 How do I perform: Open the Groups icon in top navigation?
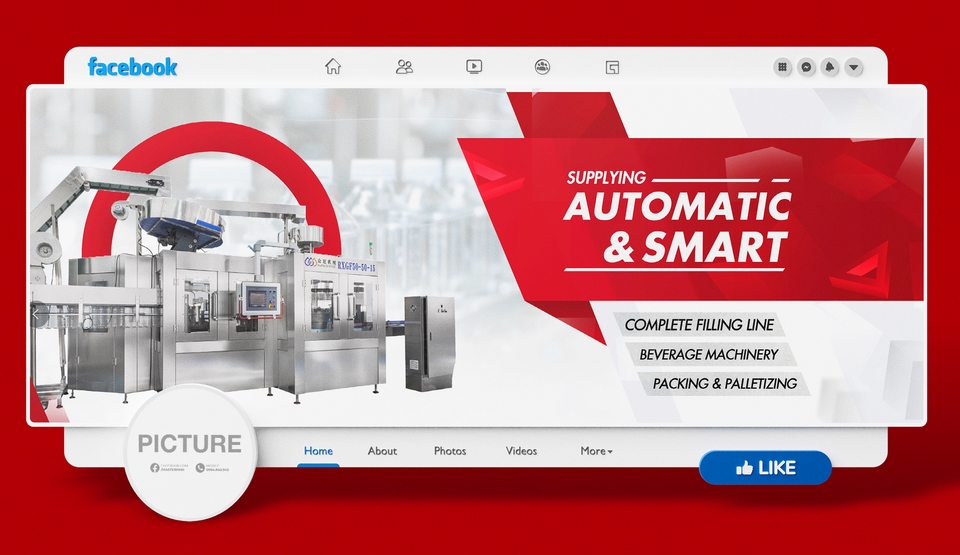pos(542,67)
